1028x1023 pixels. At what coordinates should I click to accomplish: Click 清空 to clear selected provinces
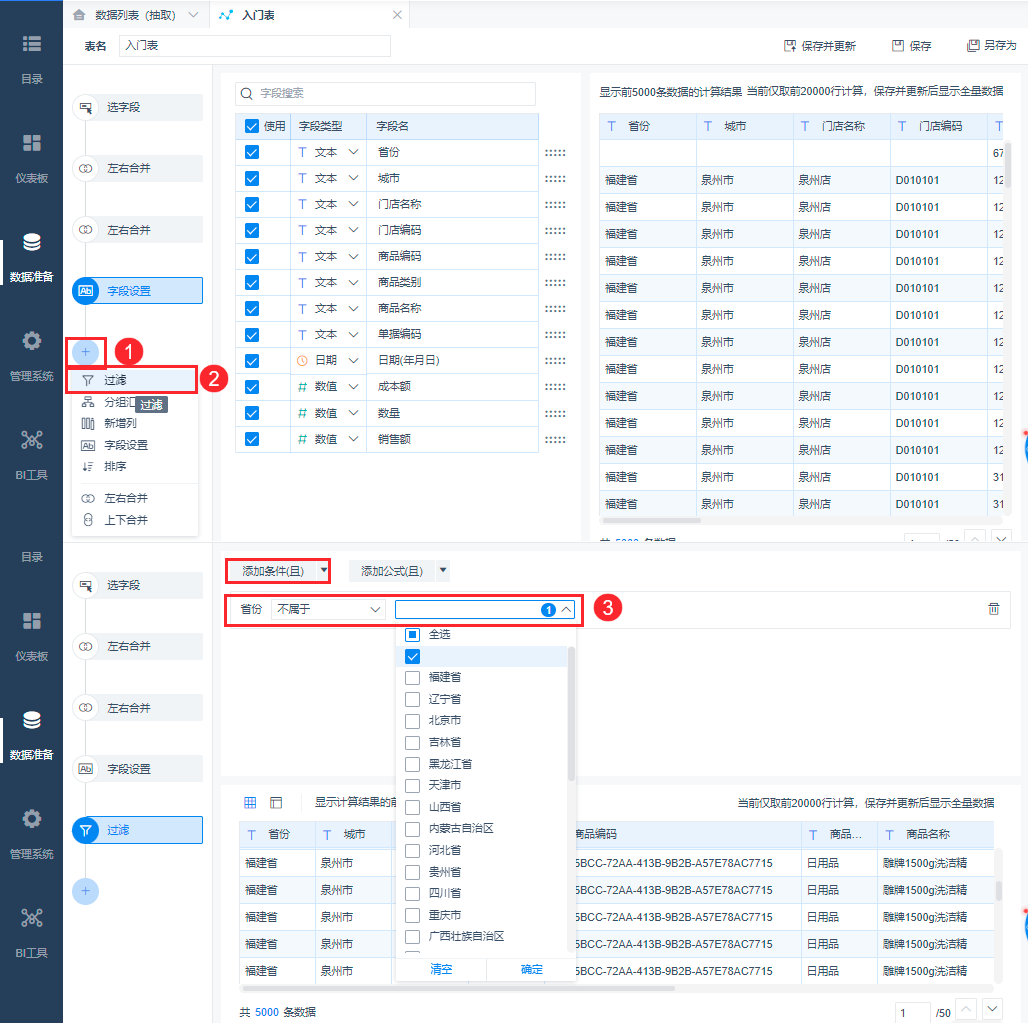click(441, 969)
